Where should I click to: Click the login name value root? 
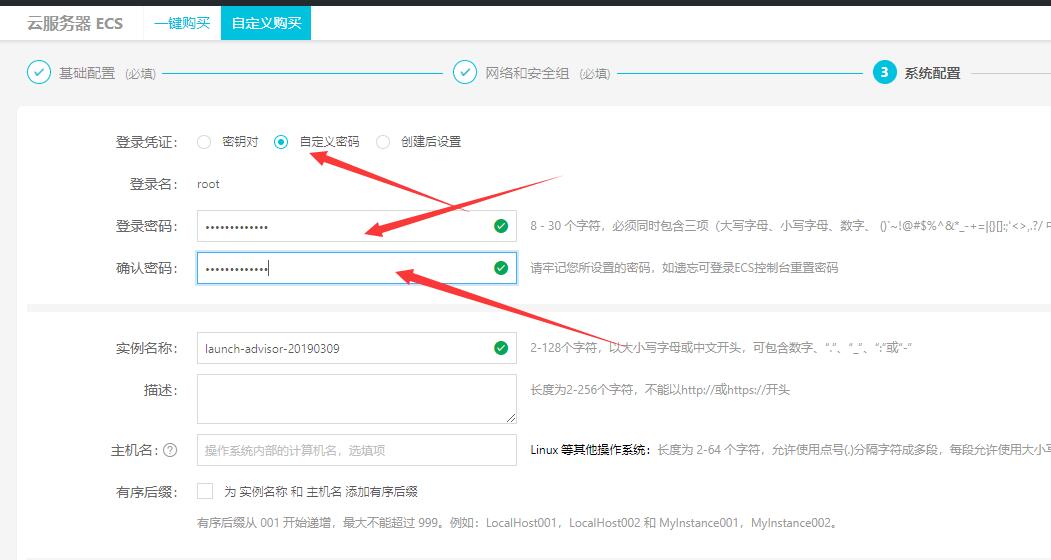click(208, 184)
